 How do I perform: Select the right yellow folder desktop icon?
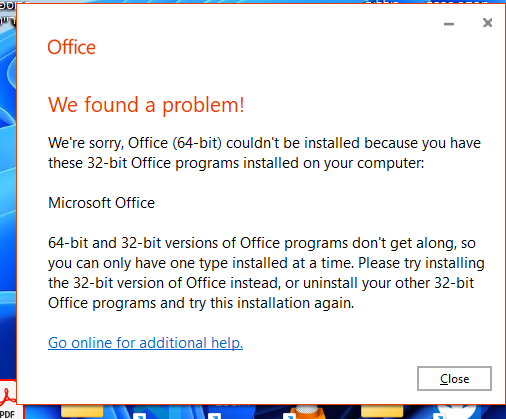point(382,411)
